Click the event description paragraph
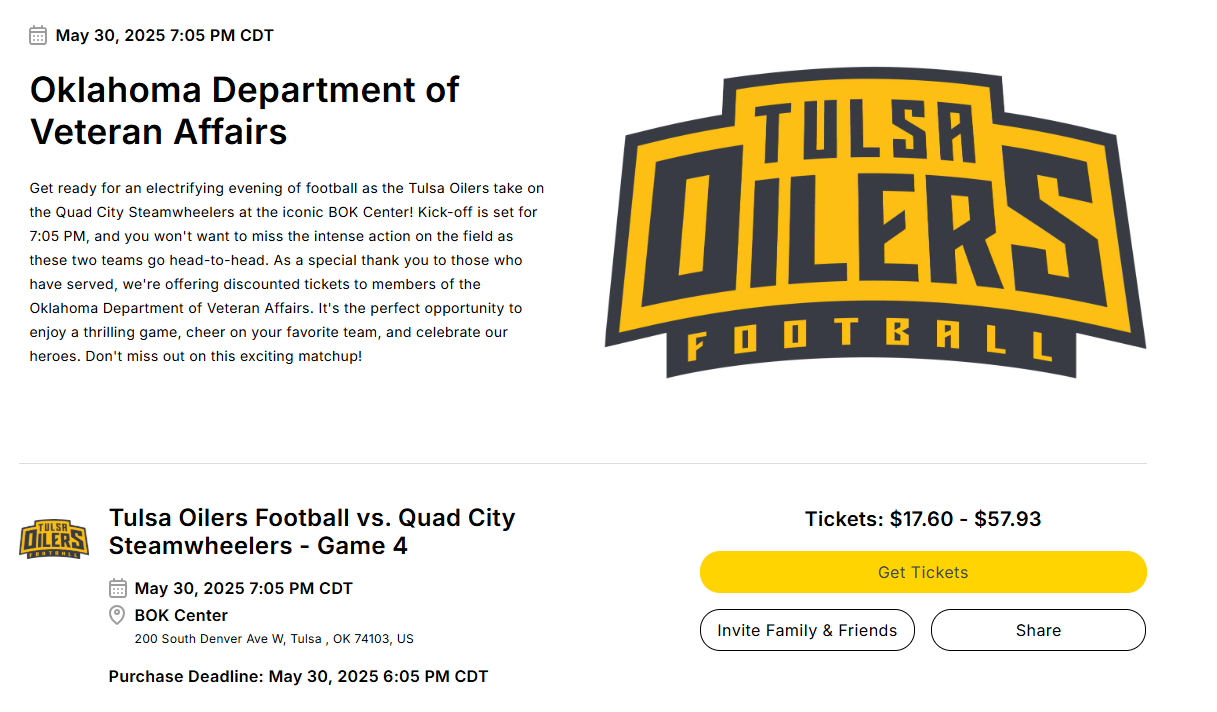 287,272
